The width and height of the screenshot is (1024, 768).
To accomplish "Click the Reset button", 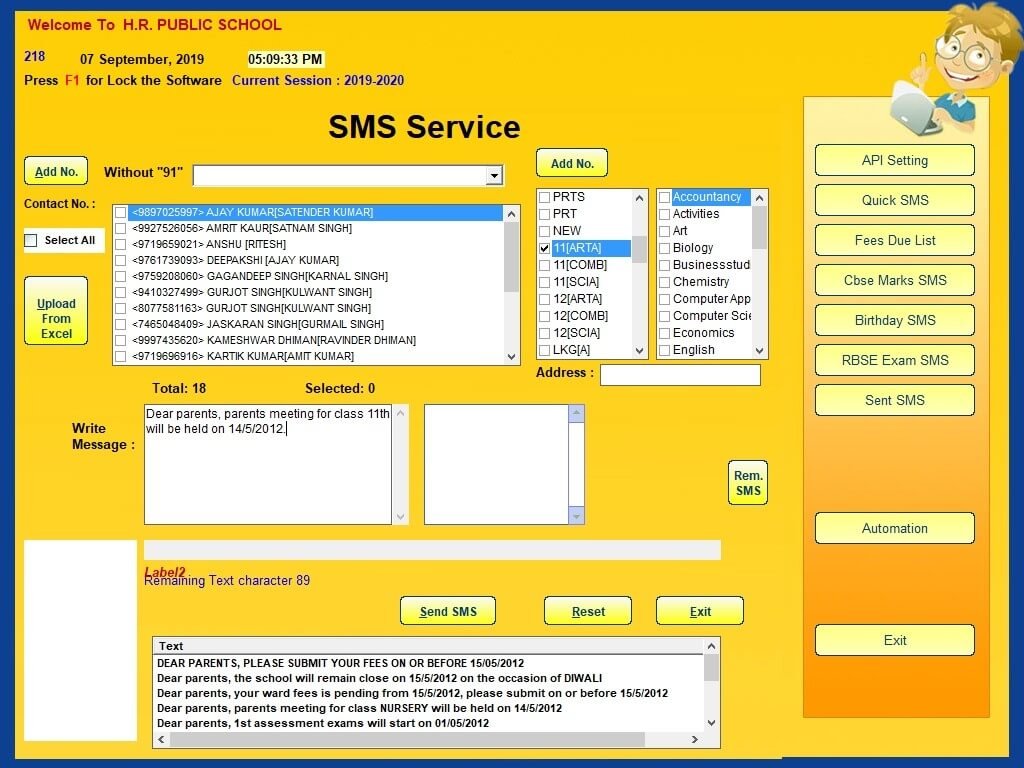I will [588, 611].
